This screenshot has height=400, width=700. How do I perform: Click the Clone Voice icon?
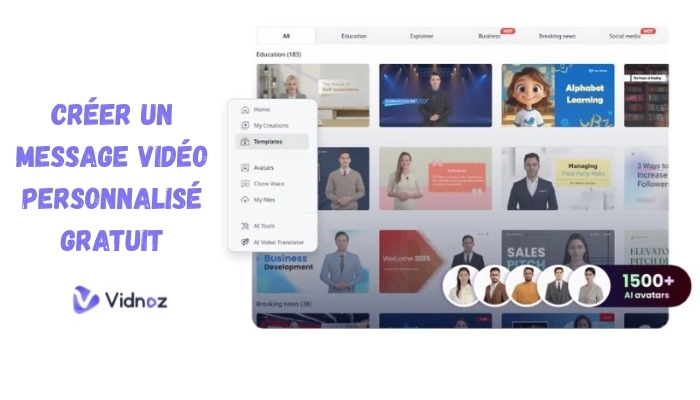(x=245, y=183)
